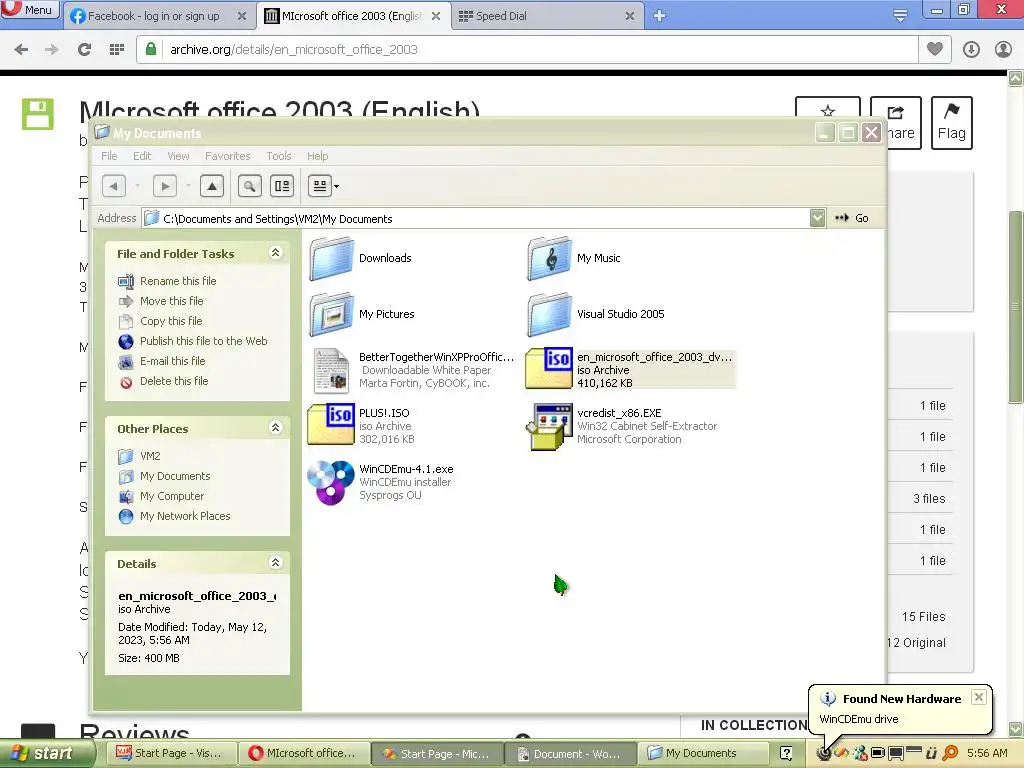Image resolution: width=1024 pixels, height=768 pixels.
Task: Select the vcredist_x86.EXE file icon
Action: (549, 426)
